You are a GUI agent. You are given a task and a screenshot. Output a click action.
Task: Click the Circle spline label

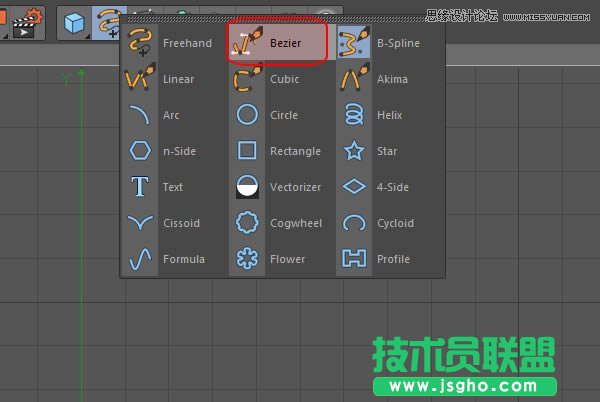(283, 115)
